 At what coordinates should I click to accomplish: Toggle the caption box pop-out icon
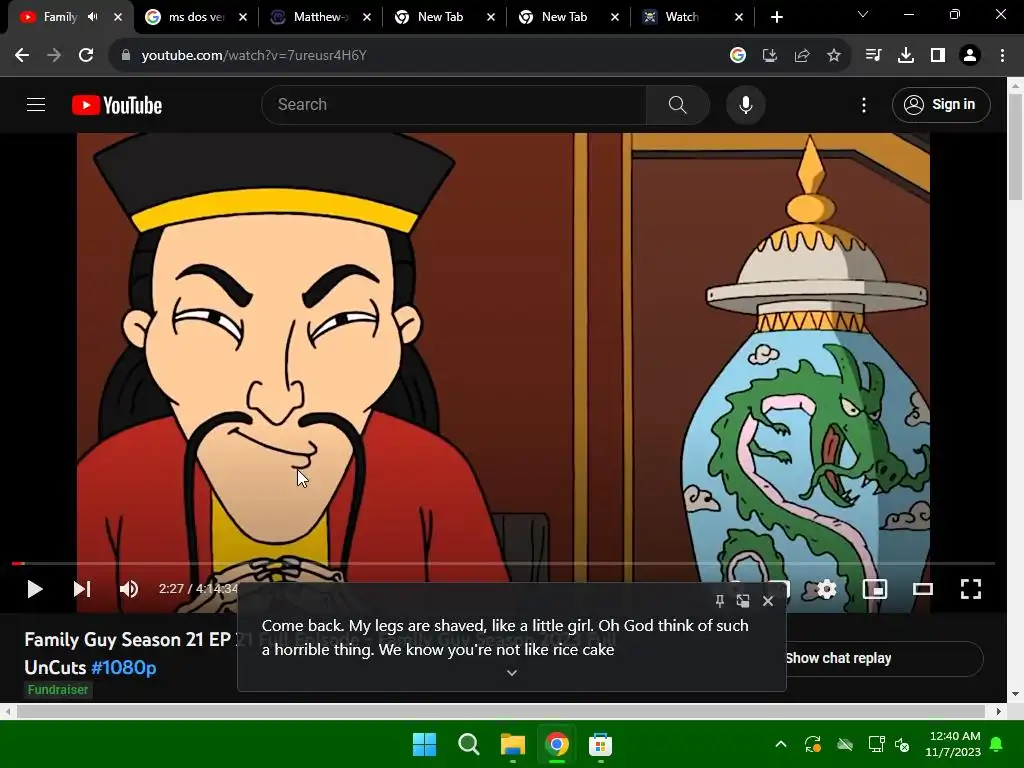tap(743, 601)
